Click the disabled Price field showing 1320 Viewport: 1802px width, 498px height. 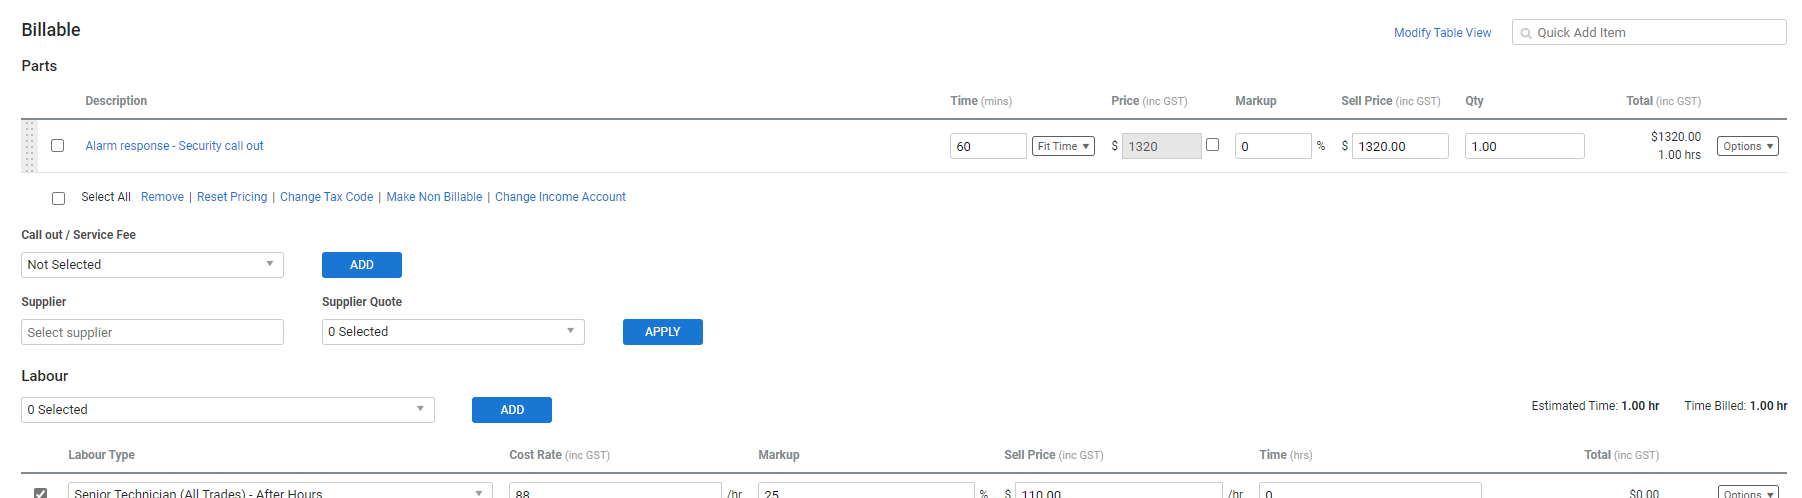pyautogui.click(x=1161, y=146)
